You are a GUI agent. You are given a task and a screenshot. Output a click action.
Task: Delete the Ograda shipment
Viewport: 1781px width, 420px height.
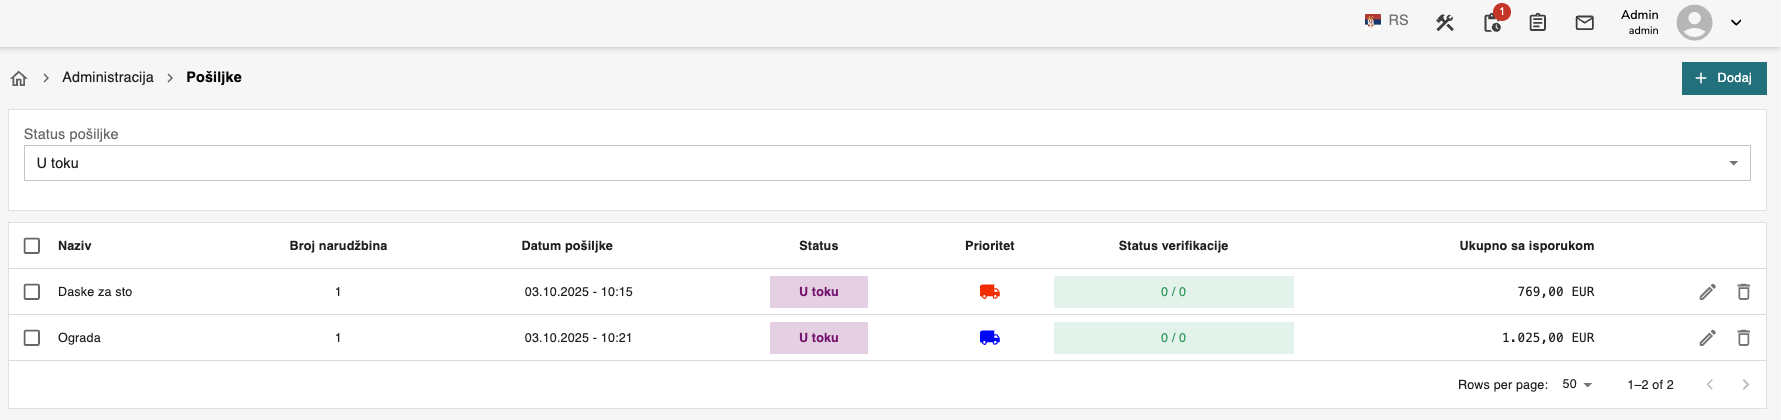point(1743,338)
